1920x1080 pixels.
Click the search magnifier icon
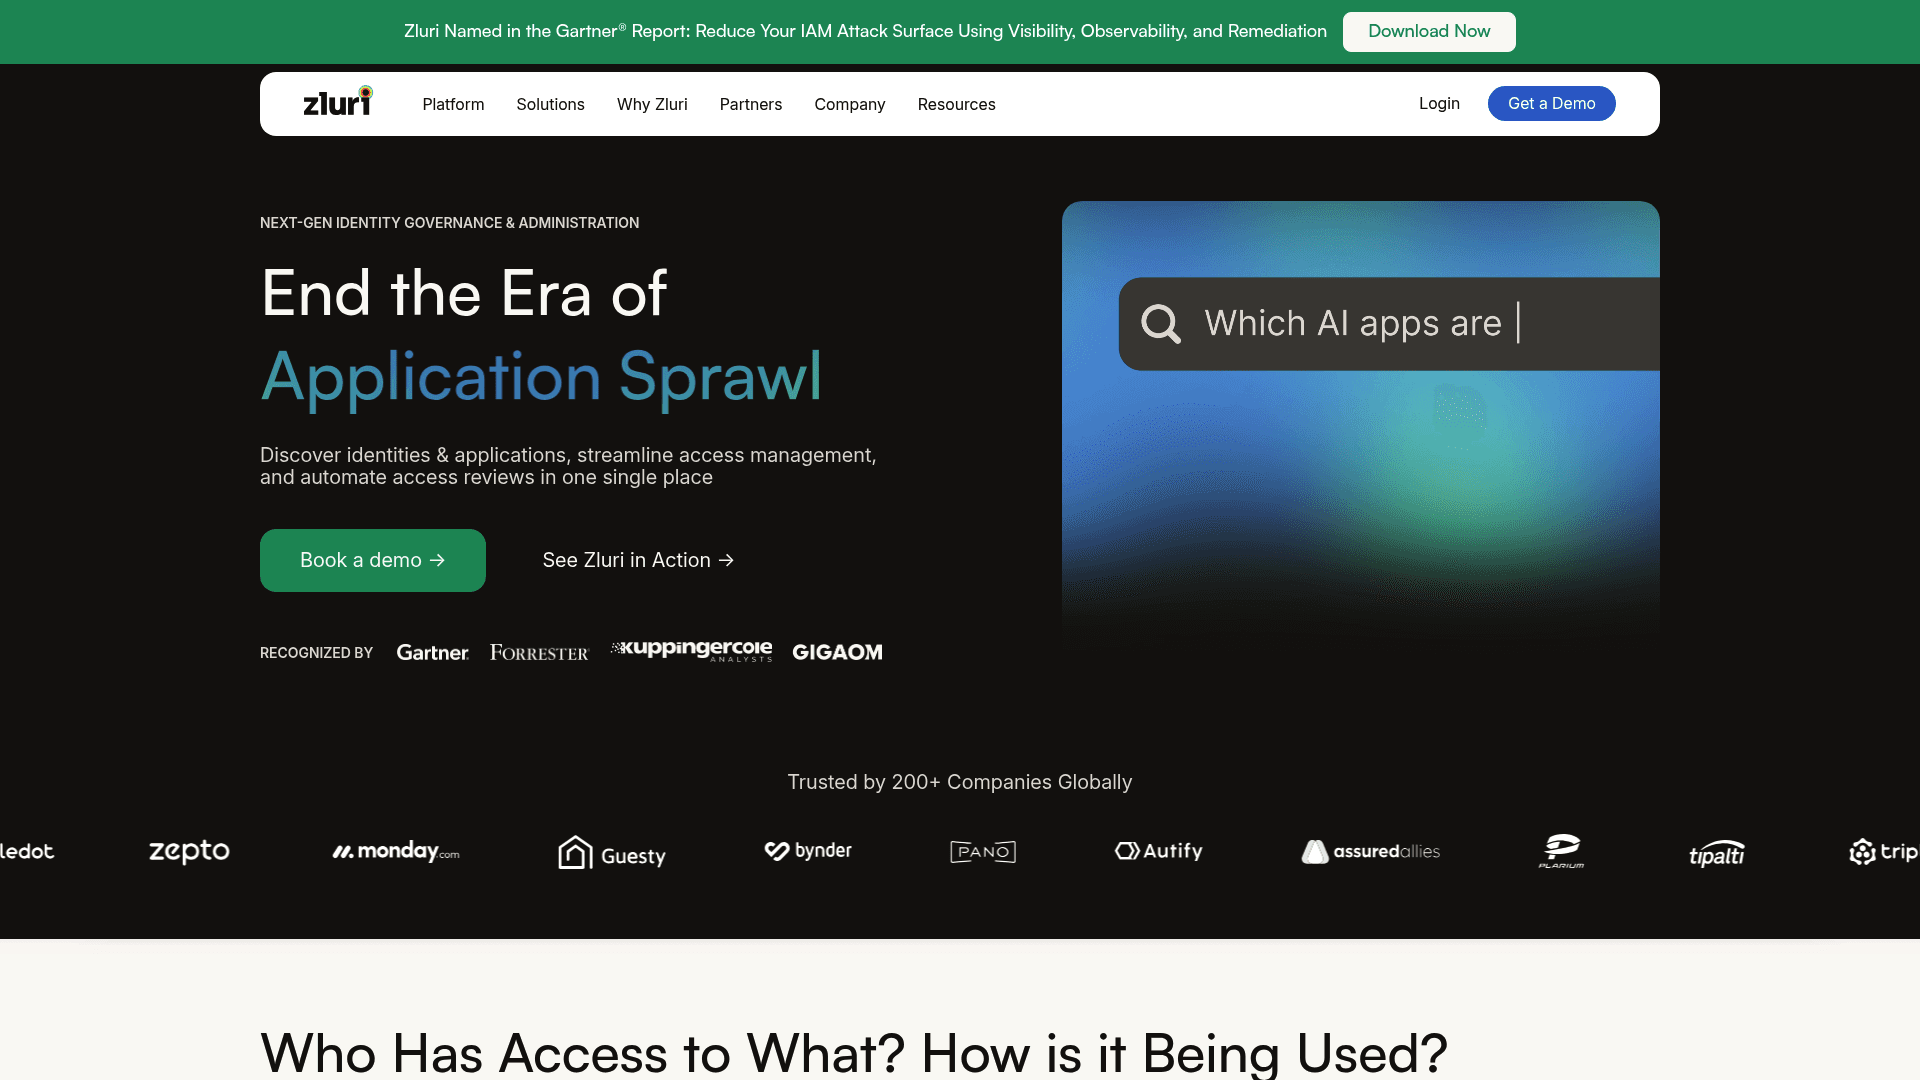tap(1160, 324)
